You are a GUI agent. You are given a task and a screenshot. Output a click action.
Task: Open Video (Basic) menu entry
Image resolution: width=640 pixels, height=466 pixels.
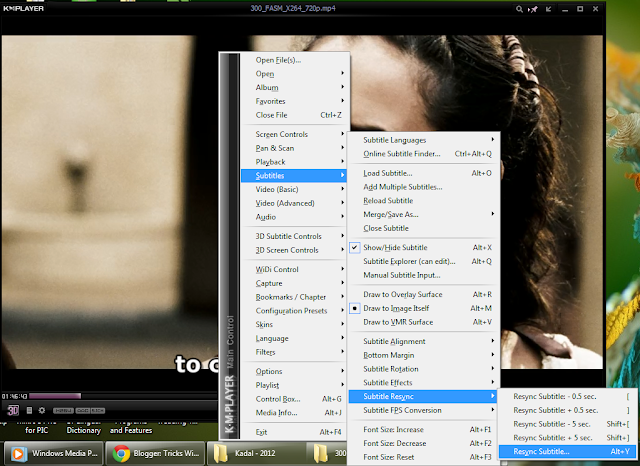pyautogui.click(x=294, y=189)
